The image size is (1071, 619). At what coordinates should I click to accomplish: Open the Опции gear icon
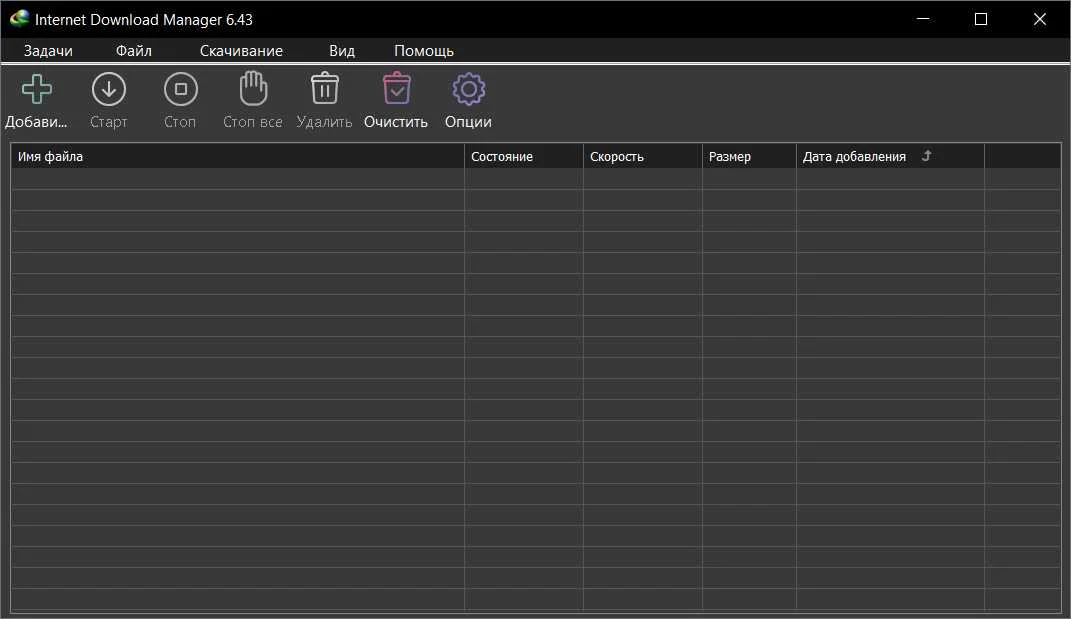[x=469, y=89]
